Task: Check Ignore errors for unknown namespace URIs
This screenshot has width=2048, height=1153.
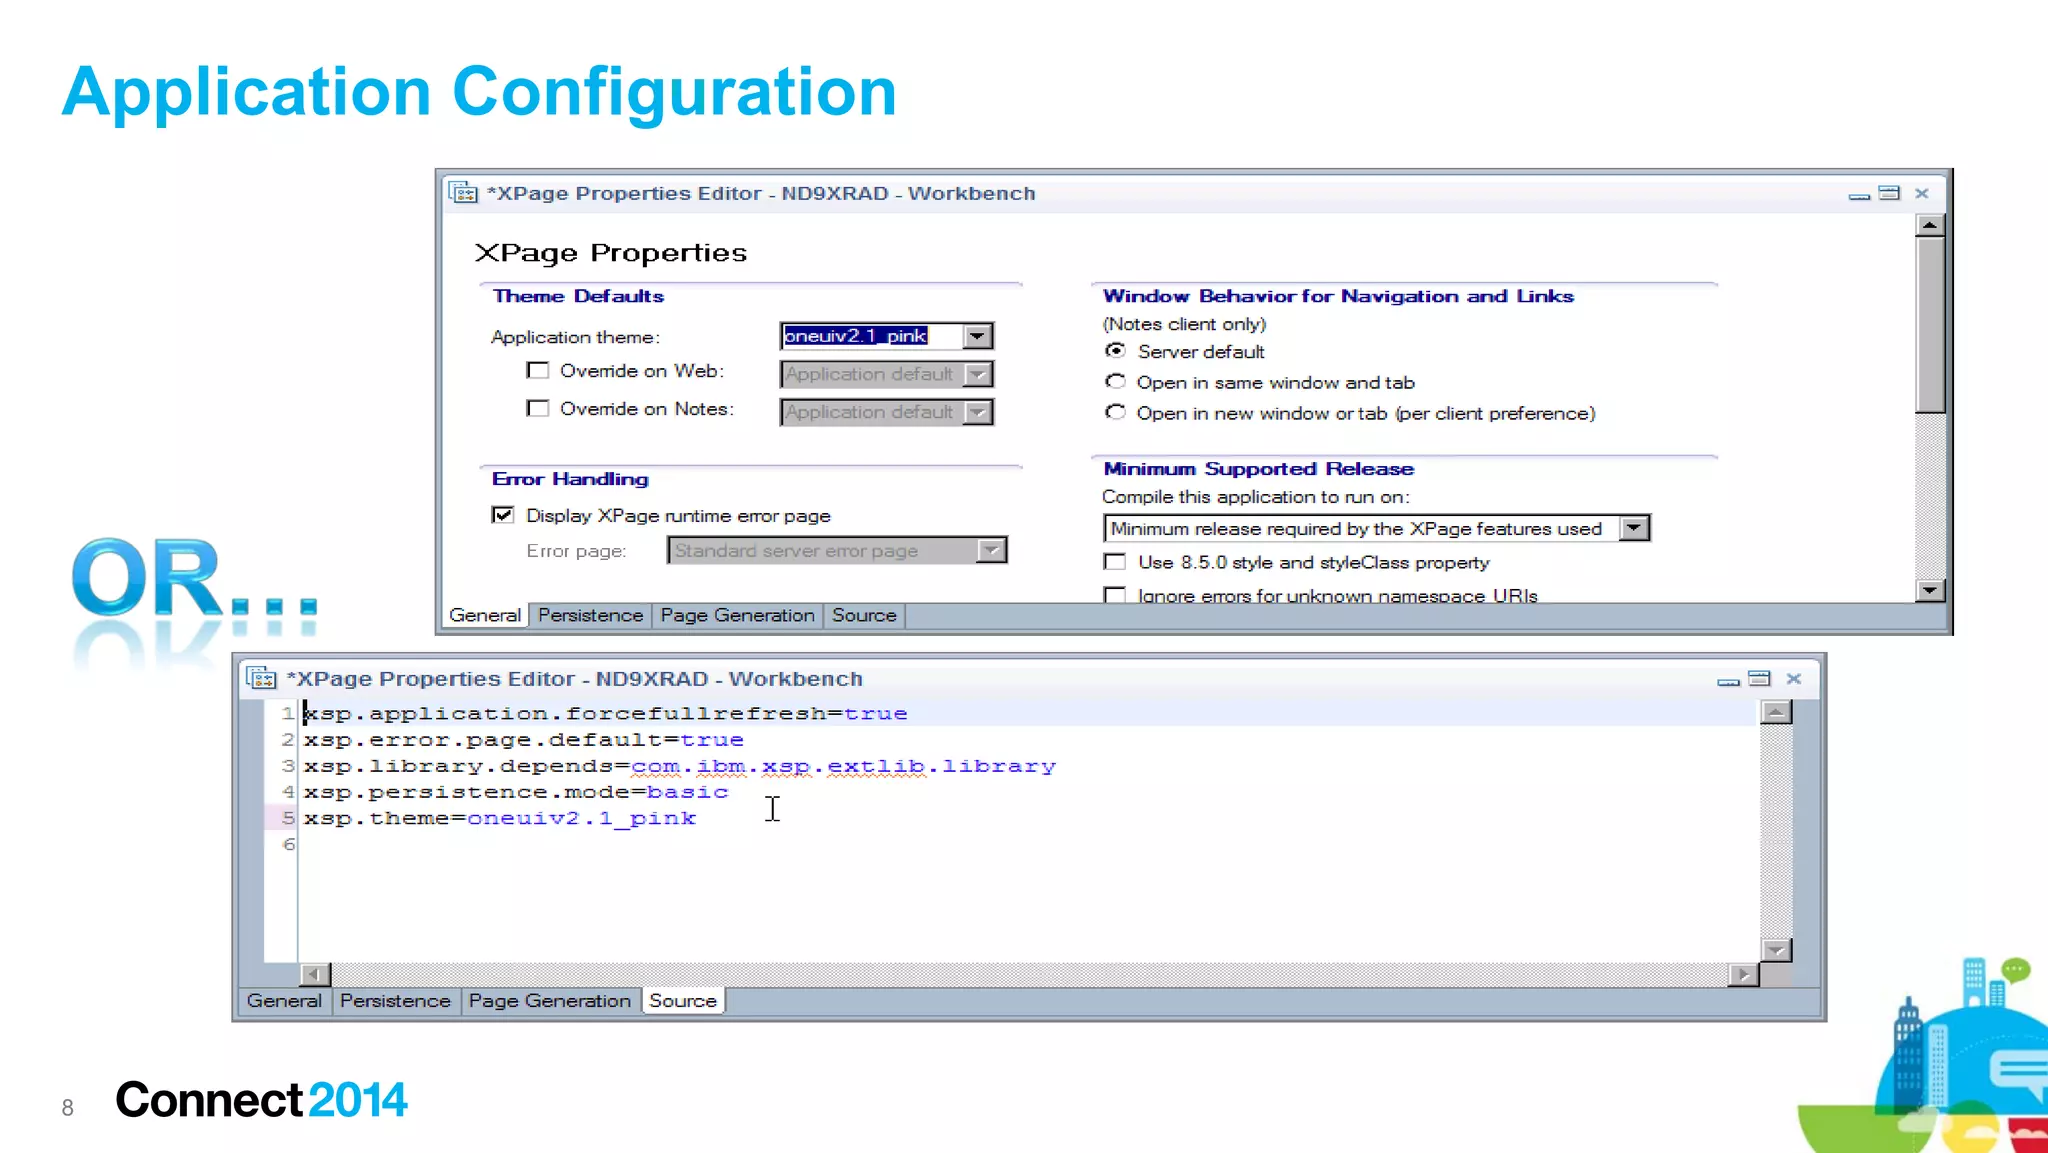Action: [x=1115, y=595]
